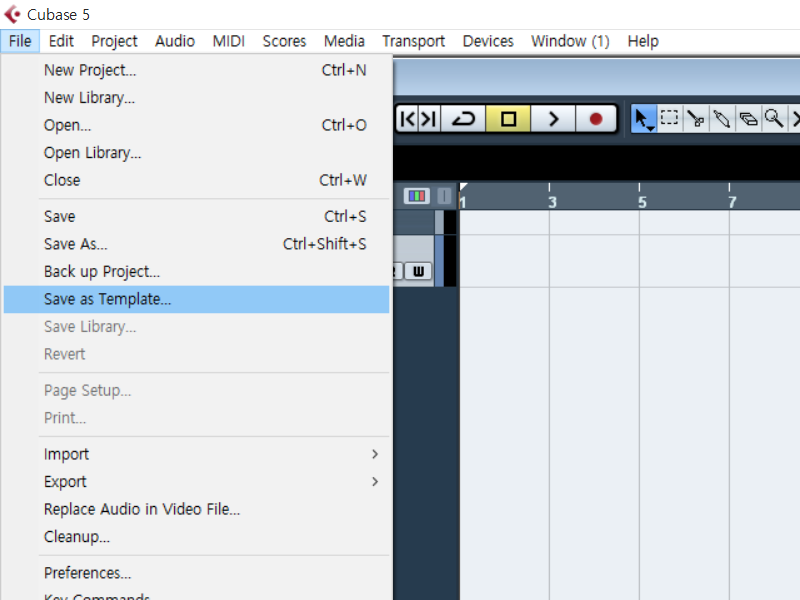The height and width of the screenshot is (600, 800).
Task: Choose Back up Project... entry
Action: (196, 271)
